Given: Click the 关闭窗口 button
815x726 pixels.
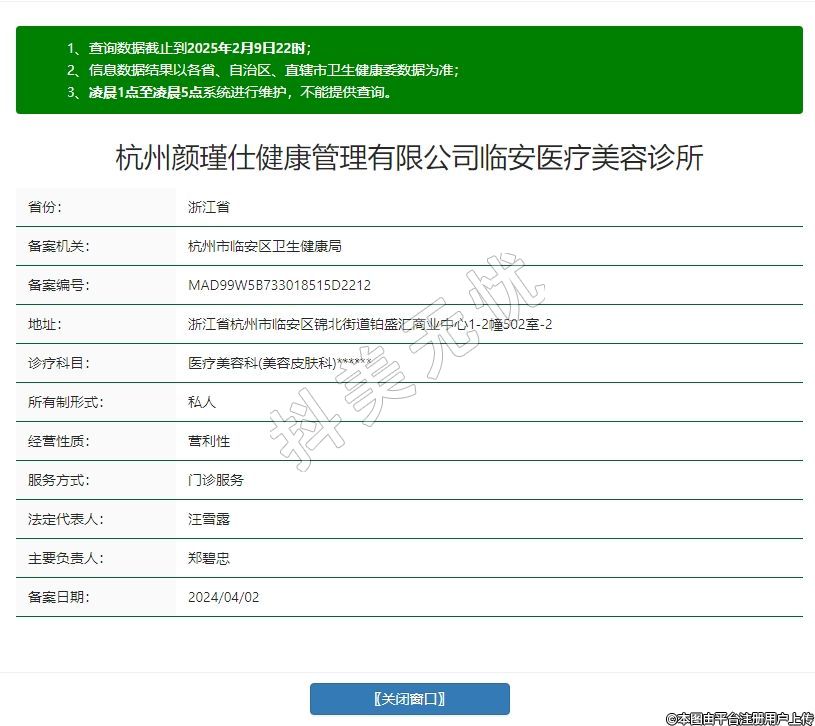Looking at the screenshot, I should (409, 699).
